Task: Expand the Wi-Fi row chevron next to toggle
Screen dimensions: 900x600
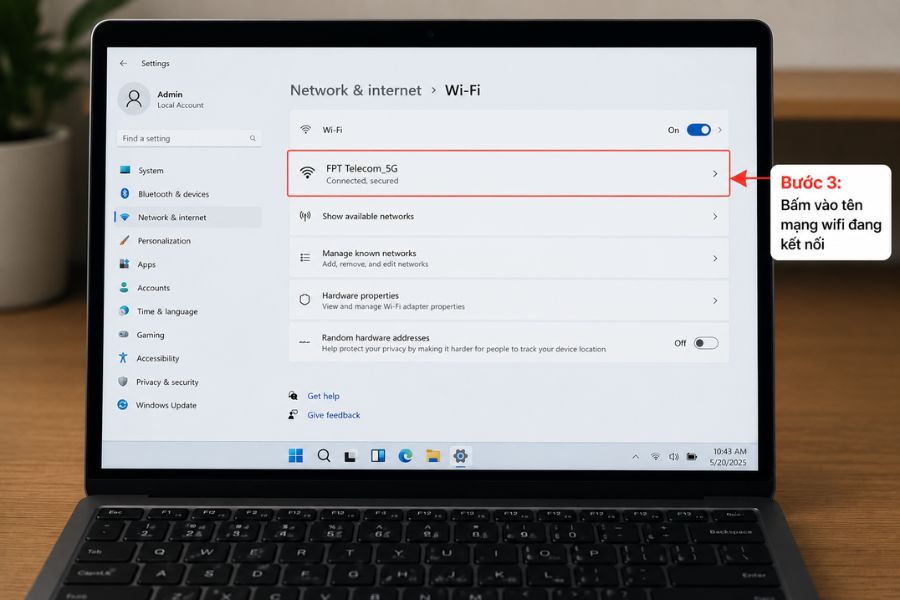Action: click(x=720, y=130)
